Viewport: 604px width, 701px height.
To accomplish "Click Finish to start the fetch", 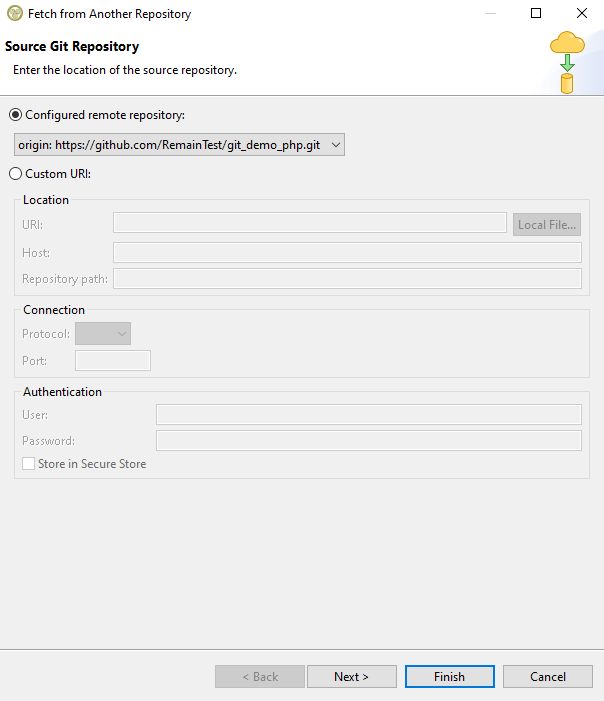I will [x=449, y=677].
